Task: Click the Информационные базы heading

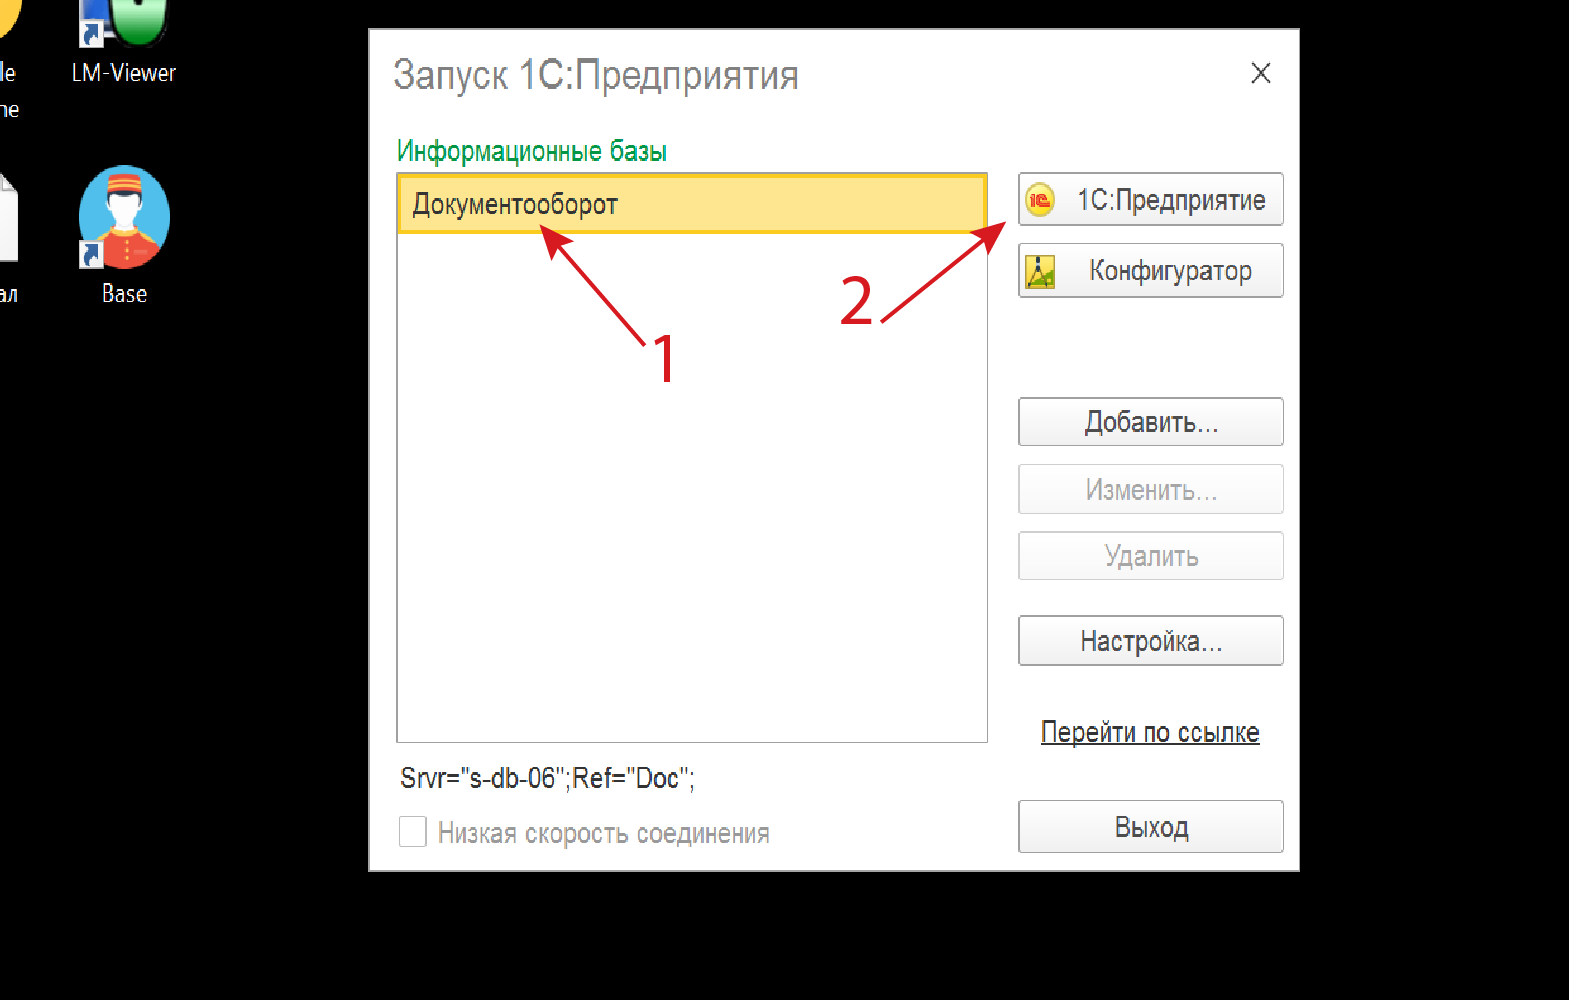Action: [531, 151]
